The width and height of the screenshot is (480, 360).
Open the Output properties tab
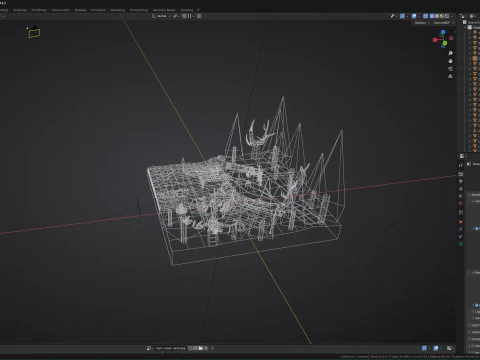461,182
